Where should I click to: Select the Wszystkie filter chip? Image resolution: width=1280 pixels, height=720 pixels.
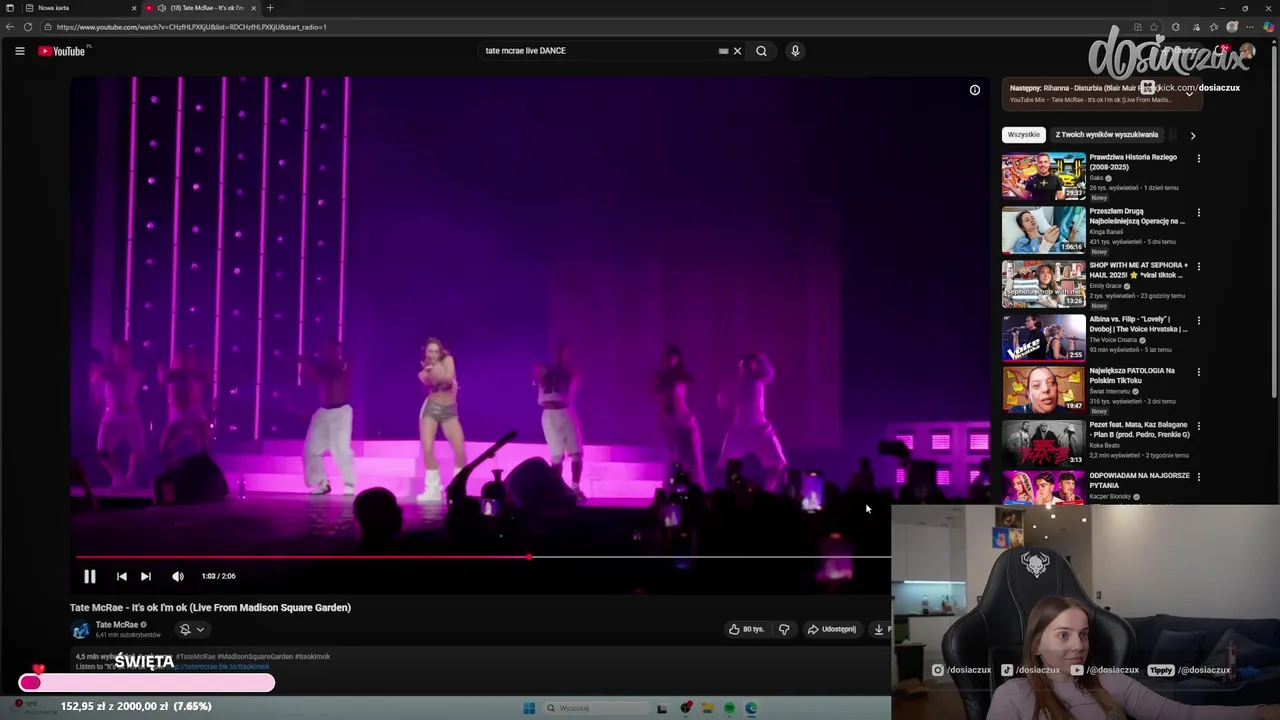click(1023, 134)
